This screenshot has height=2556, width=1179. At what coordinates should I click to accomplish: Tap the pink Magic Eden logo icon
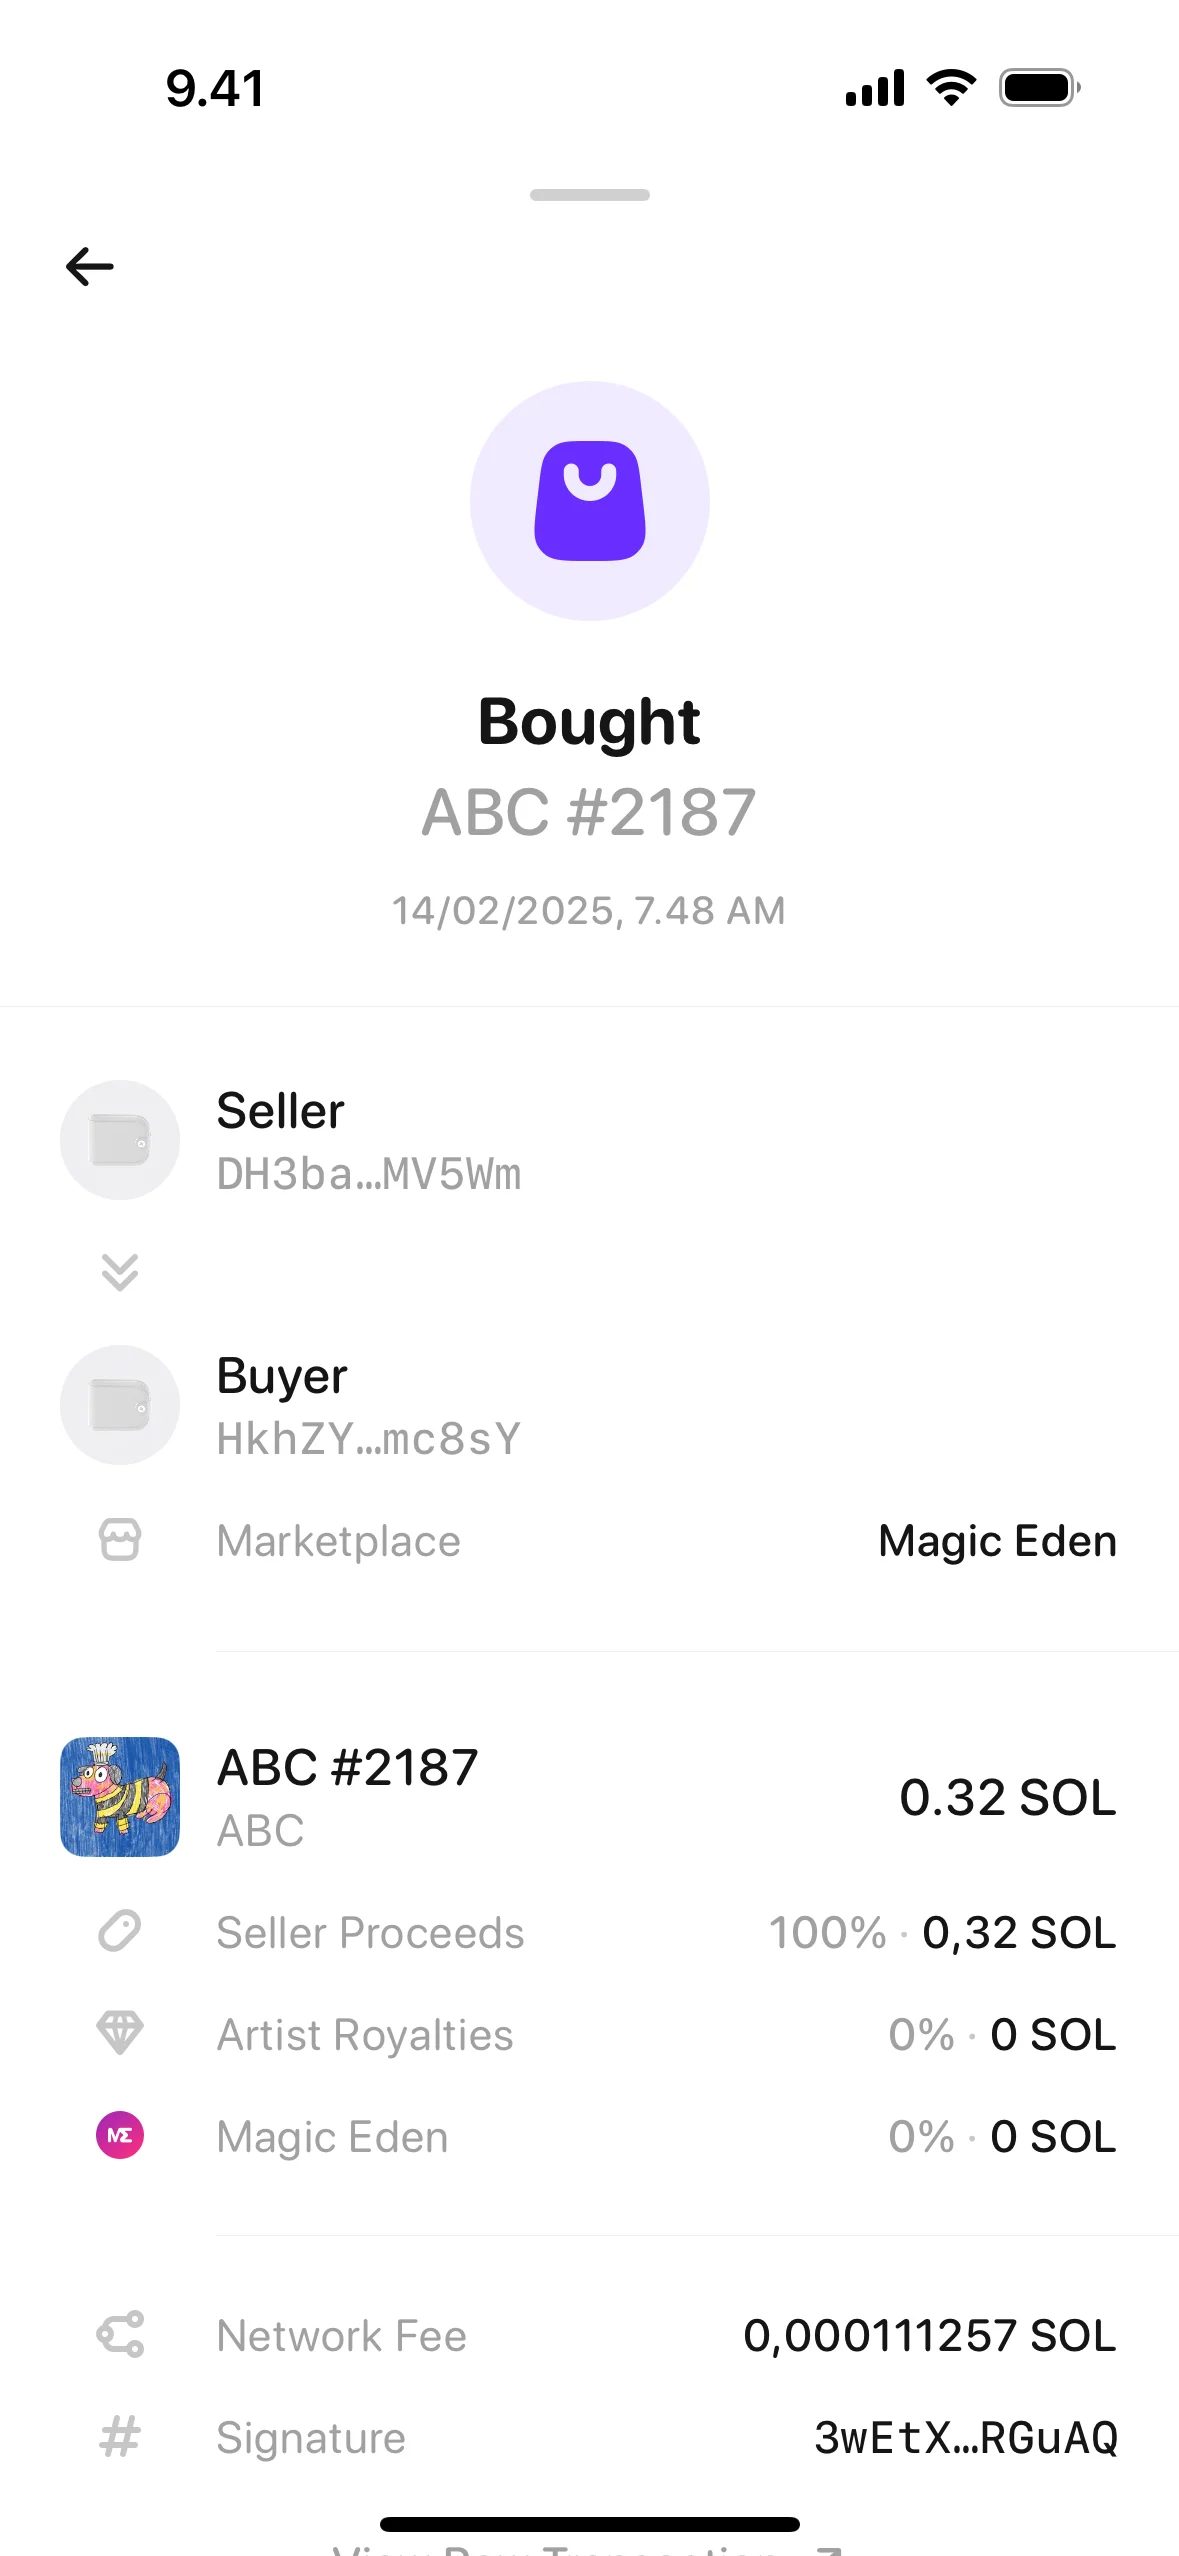coord(120,2135)
